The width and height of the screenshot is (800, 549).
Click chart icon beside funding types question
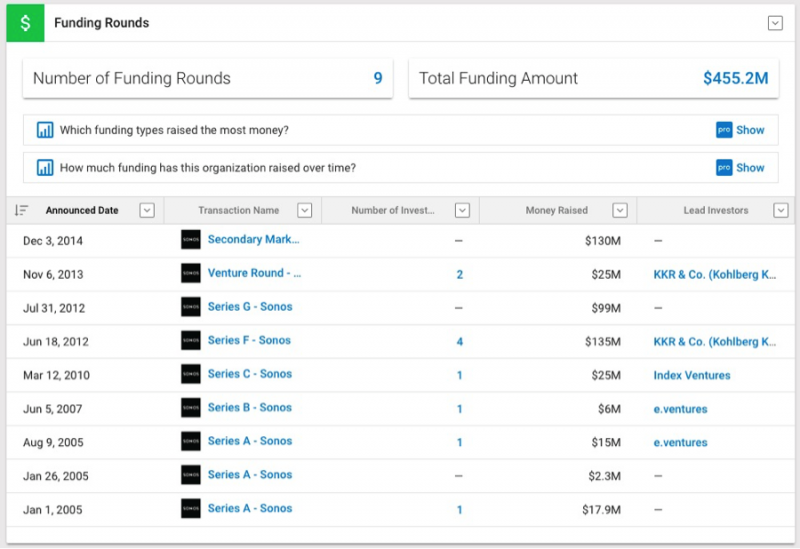click(x=45, y=130)
